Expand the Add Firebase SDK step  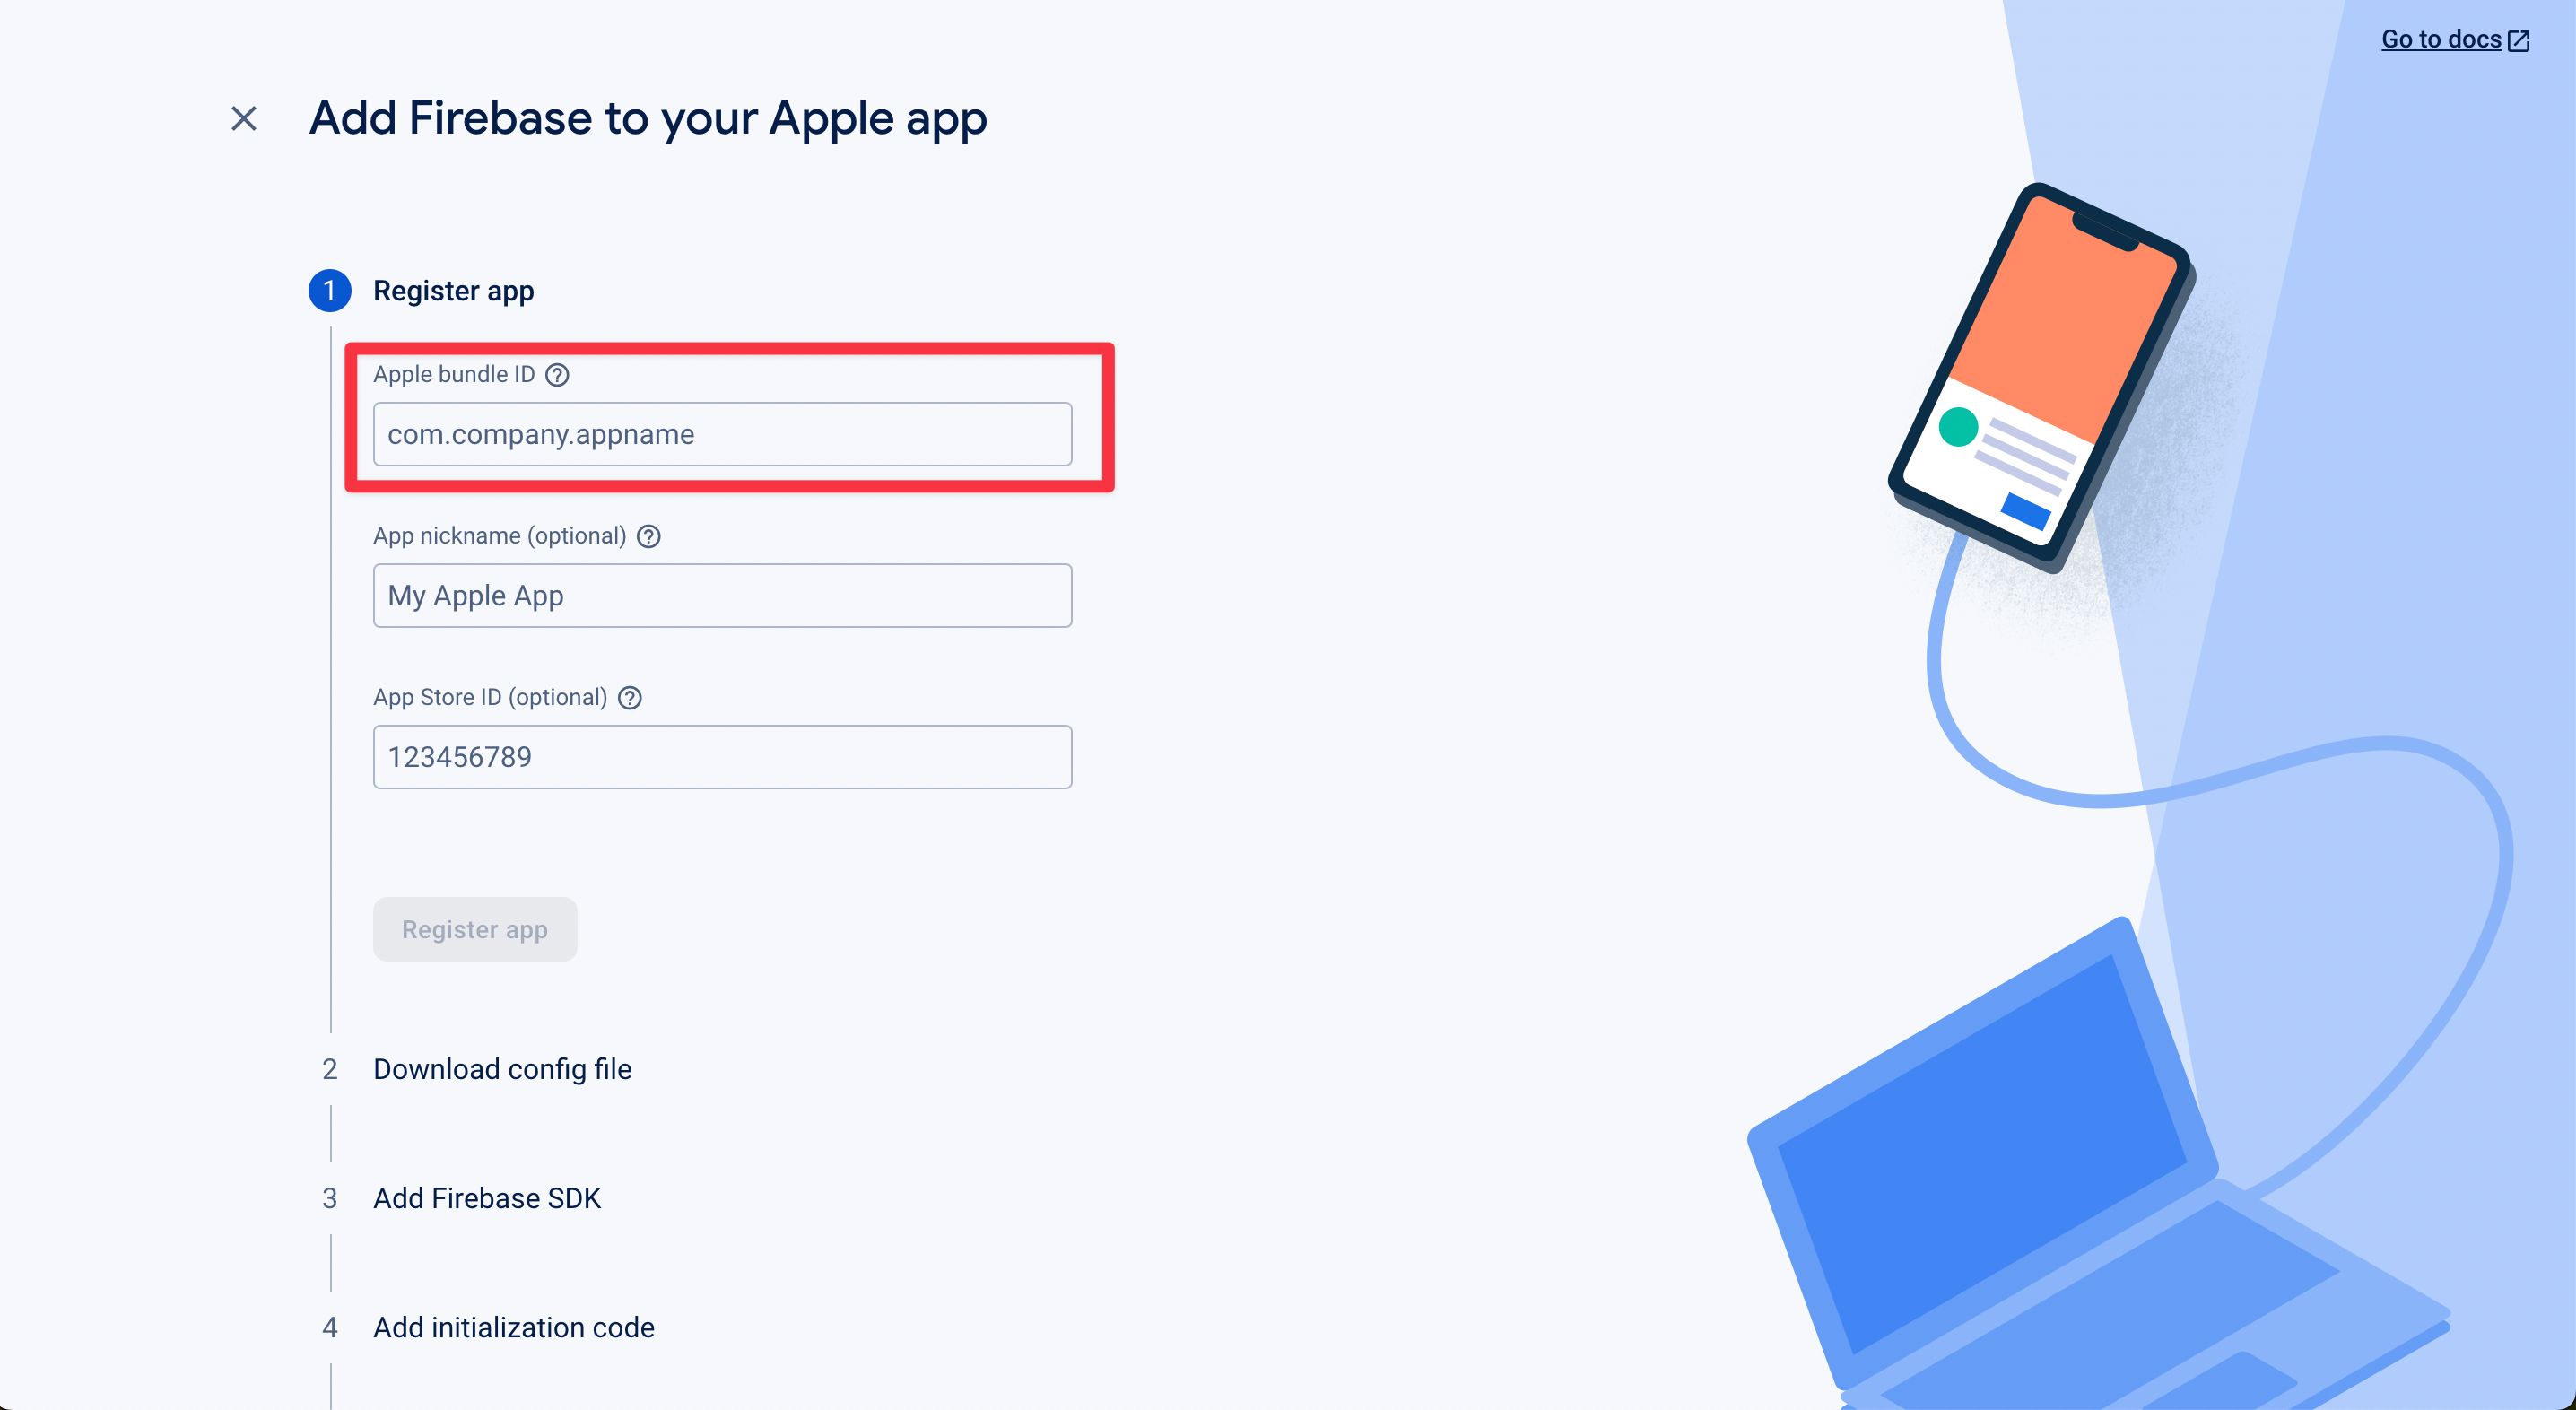(487, 1198)
